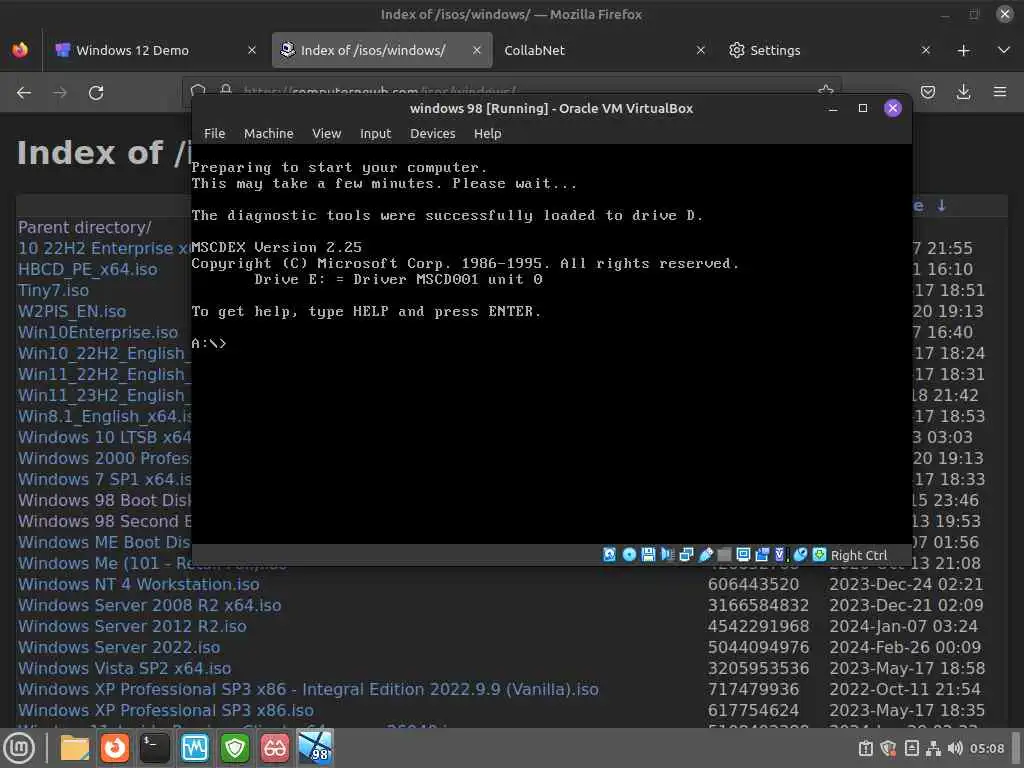Open the Windows Vista SP2 x64.iso link

(124, 668)
